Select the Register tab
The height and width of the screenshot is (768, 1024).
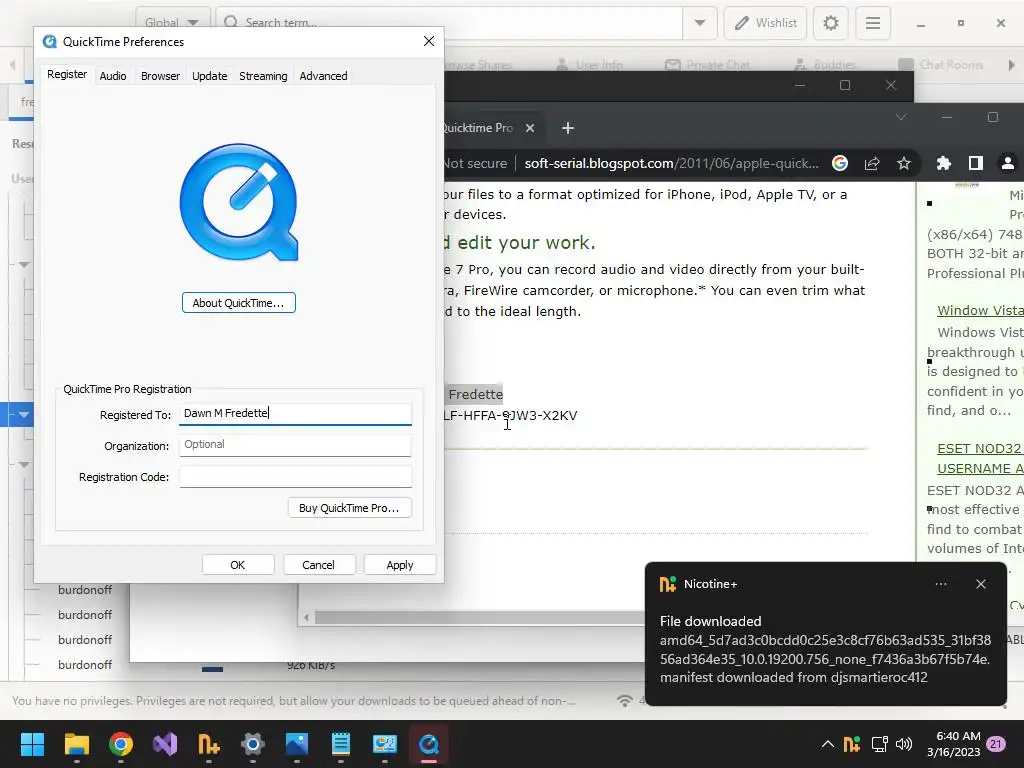pos(67,74)
